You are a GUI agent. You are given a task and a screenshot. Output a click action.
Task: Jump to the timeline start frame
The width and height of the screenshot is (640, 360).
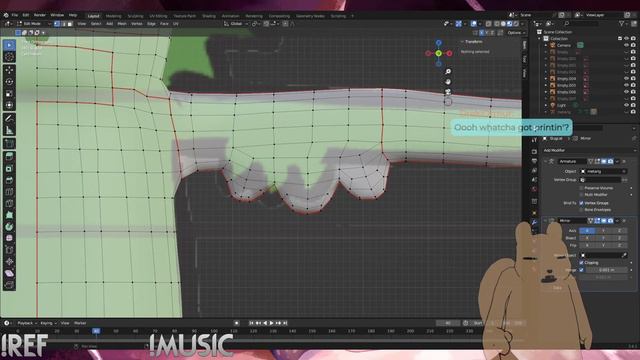pyautogui.click(x=251, y=323)
